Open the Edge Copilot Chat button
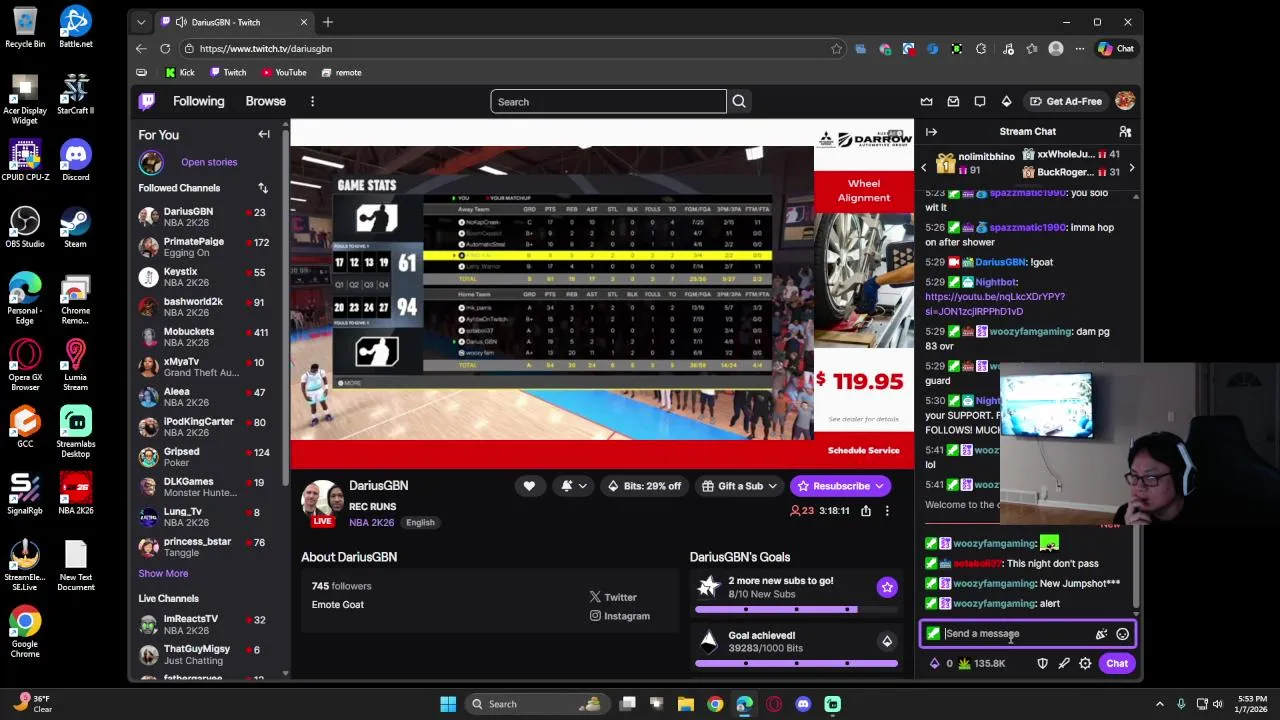This screenshot has width=1280, height=720. 1116,48
